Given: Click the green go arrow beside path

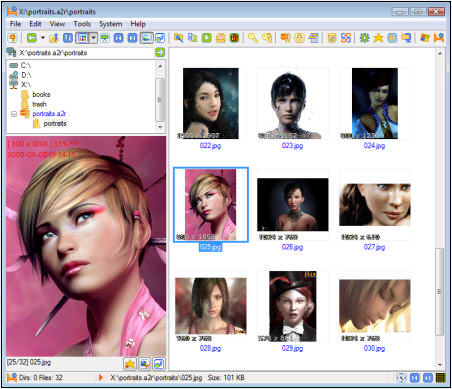Looking at the screenshot, I should tap(160, 52).
